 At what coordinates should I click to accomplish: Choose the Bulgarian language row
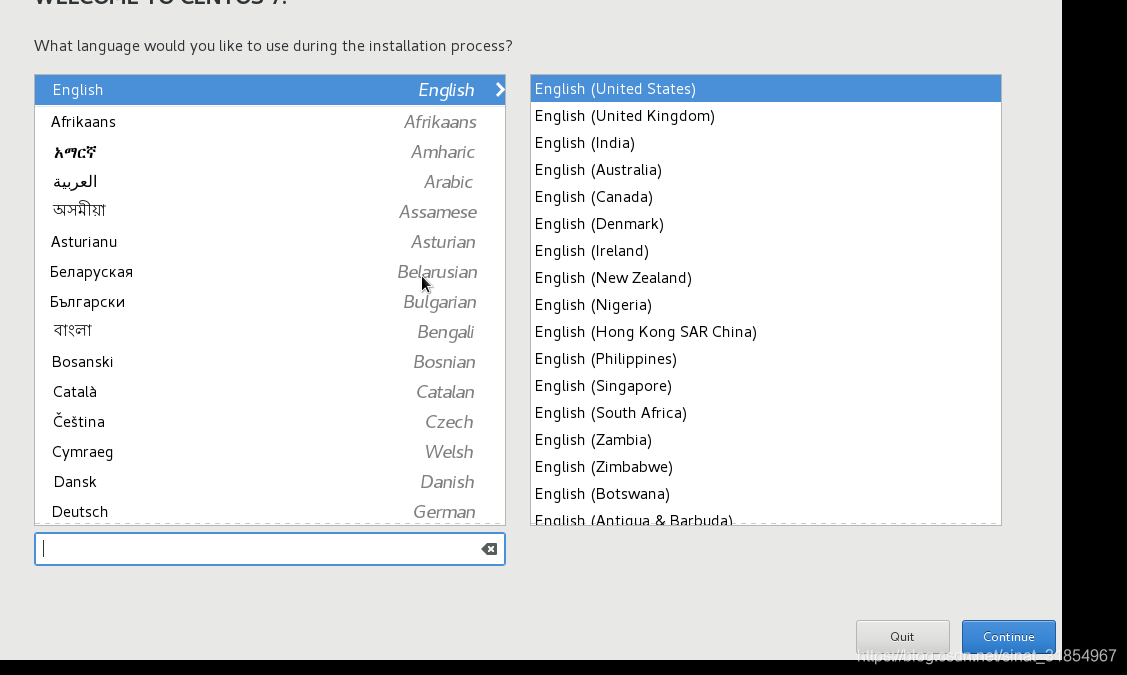(270, 302)
